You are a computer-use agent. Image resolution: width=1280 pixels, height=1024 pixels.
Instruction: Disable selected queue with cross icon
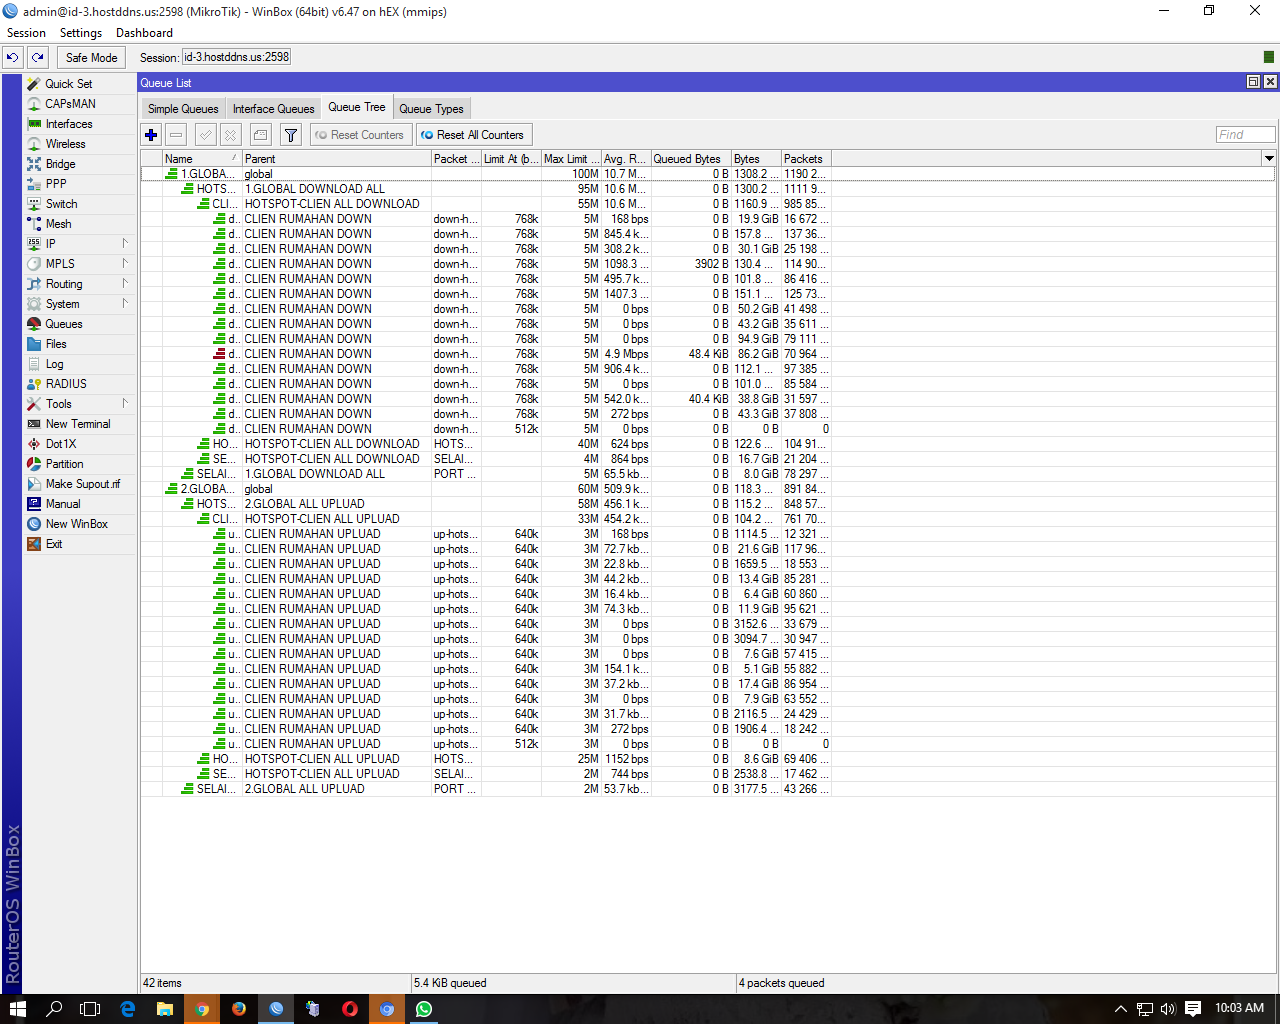point(230,135)
